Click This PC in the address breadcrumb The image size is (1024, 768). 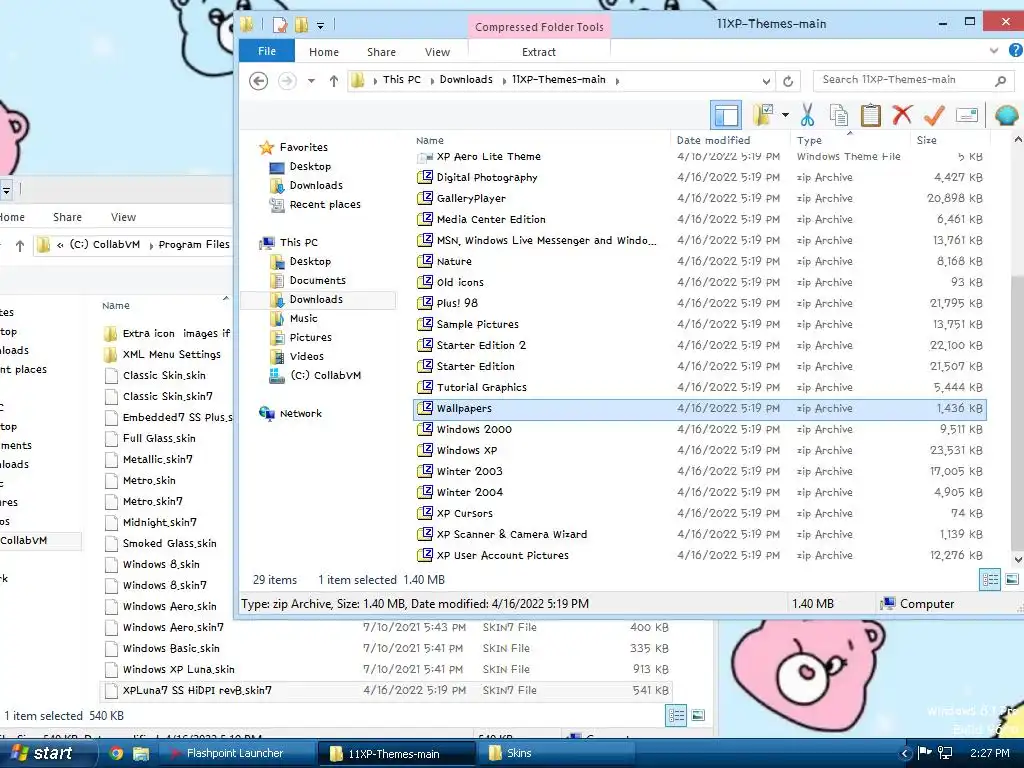(x=402, y=80)
